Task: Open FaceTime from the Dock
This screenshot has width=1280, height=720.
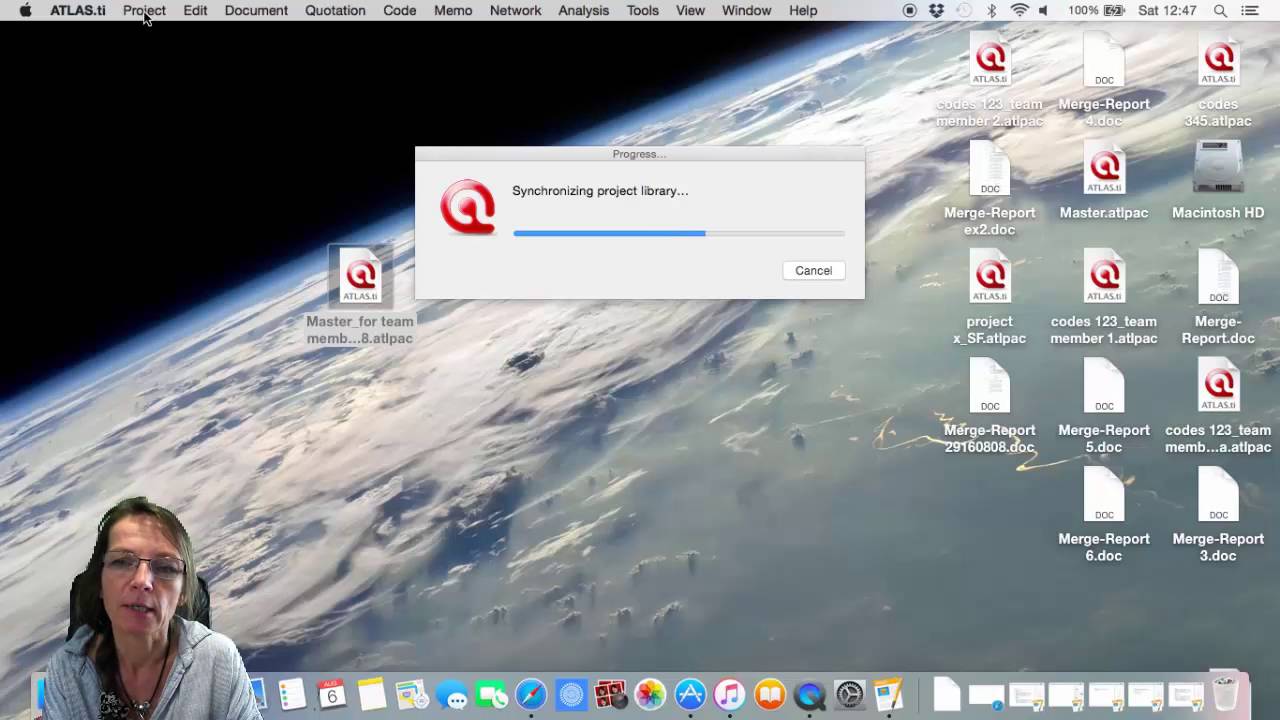Action: click(x=491, y=694)
